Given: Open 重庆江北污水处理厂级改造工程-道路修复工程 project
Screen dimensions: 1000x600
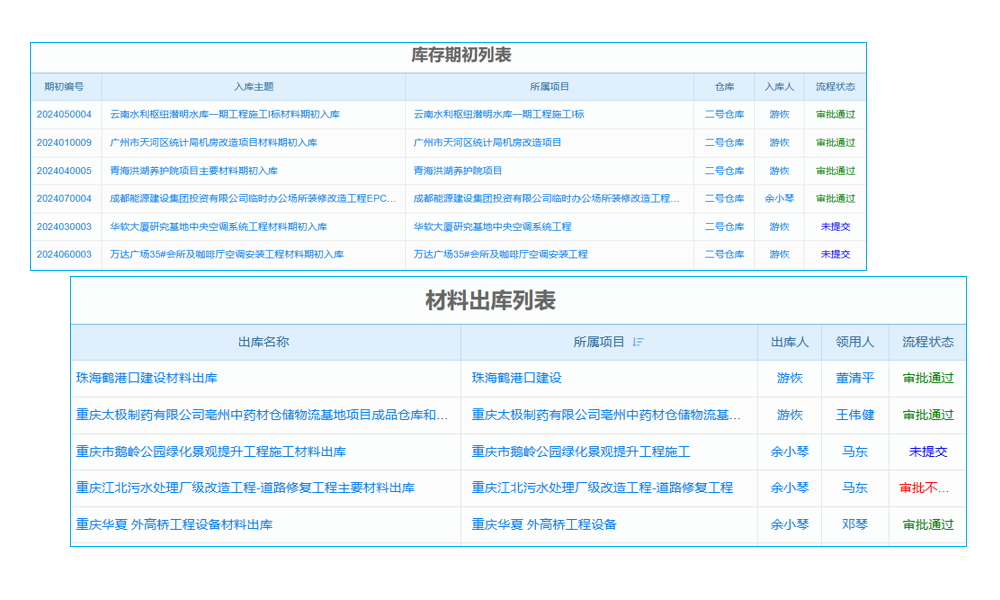Looking at the screenshot, I should tap(601, 488).
